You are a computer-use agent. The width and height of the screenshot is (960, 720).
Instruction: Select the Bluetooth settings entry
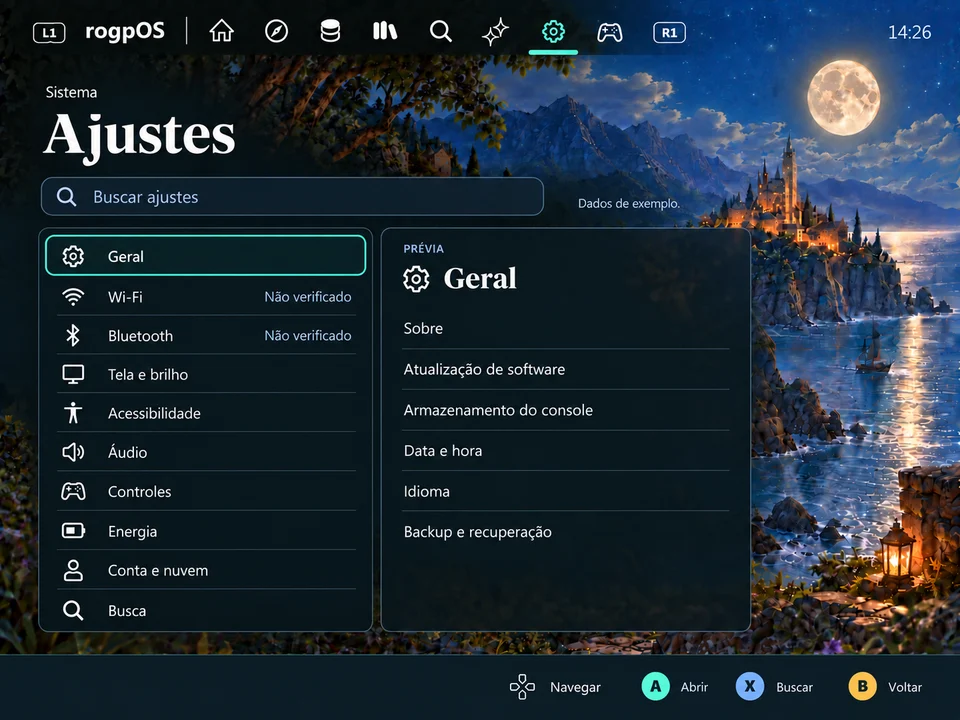pos(206,336)
